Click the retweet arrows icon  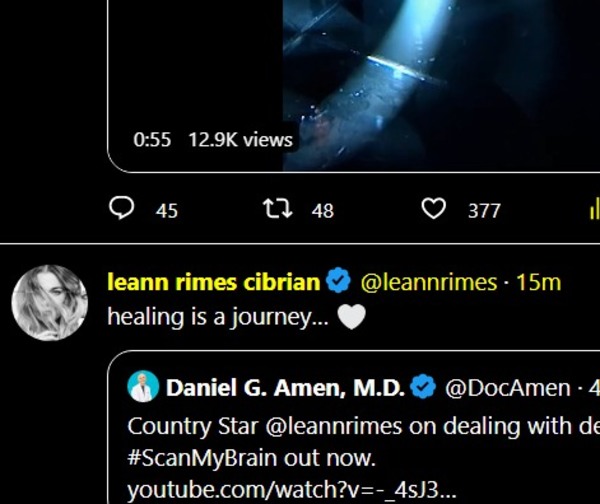point(275,209)
